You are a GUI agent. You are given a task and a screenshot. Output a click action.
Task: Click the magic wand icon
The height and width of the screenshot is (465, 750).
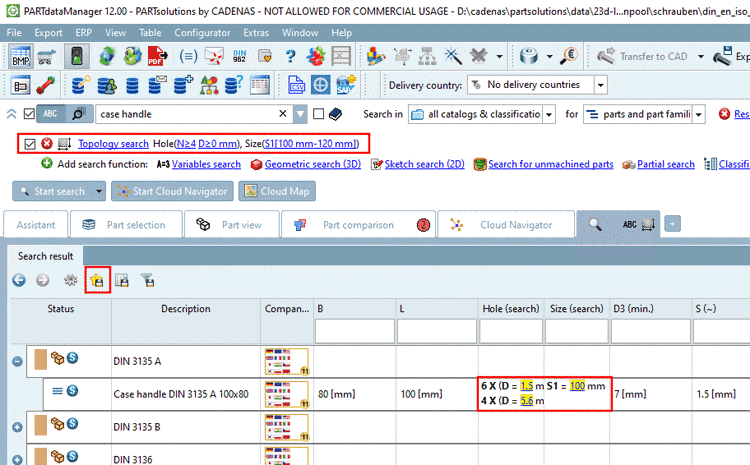[x=452, y=56]
